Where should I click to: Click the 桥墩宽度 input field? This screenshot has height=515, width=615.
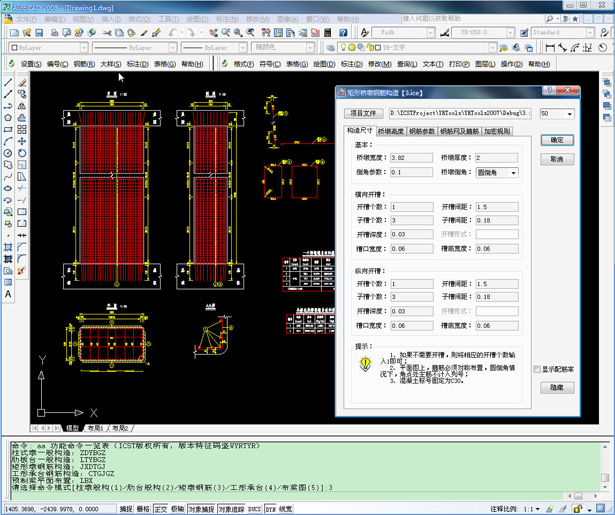[411, 158]
